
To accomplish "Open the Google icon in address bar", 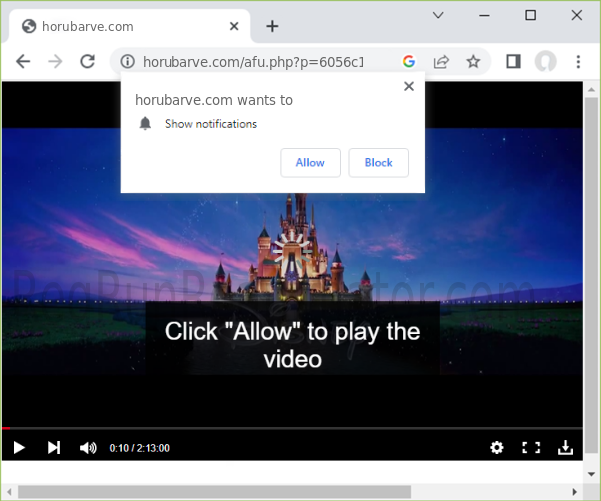I will (409, 62).
